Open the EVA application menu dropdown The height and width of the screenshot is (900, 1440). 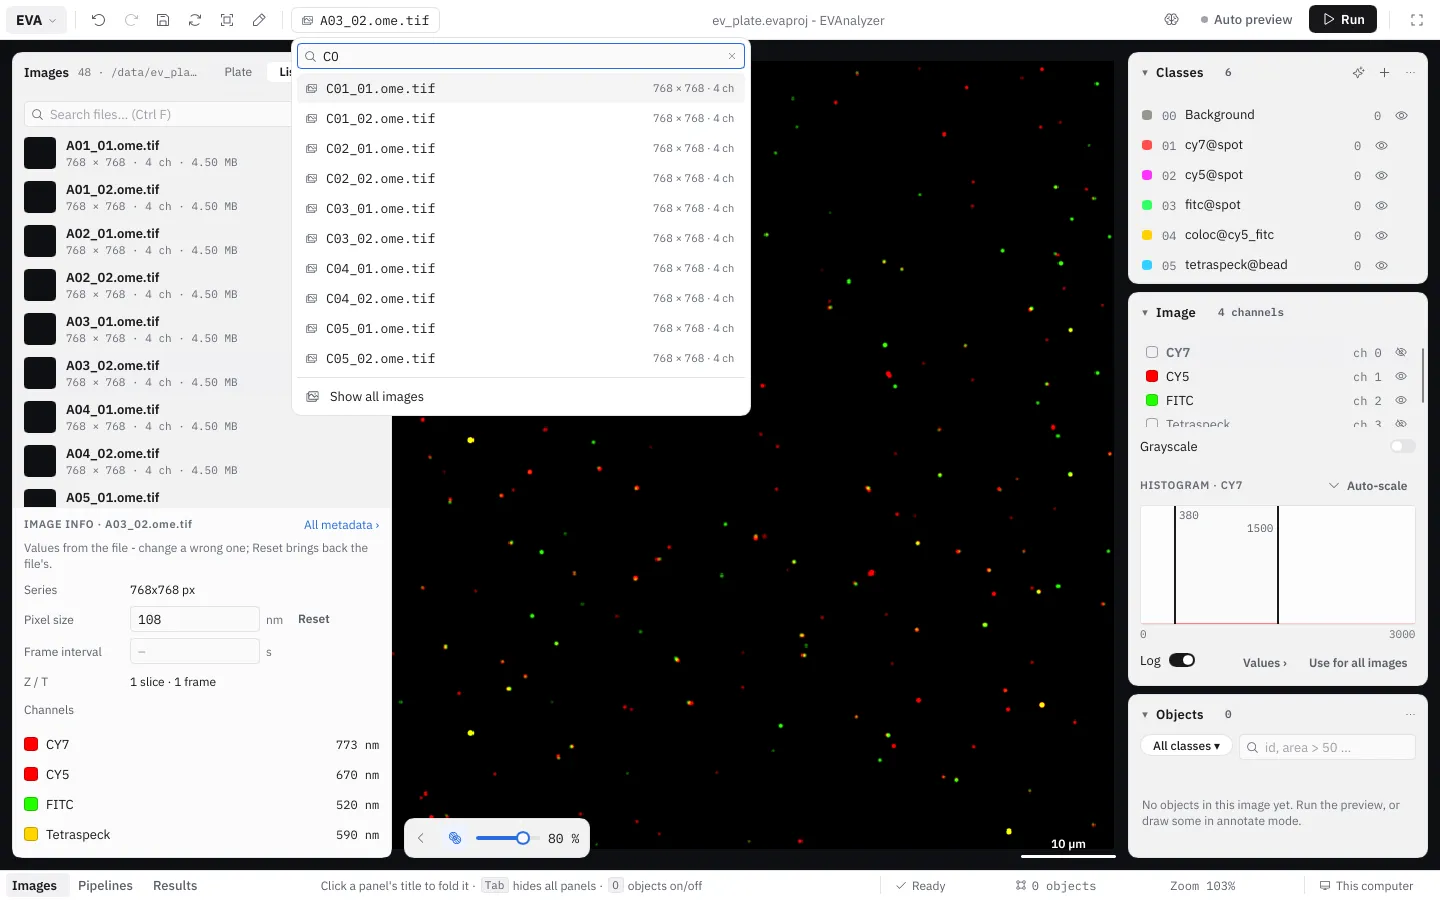37,20
